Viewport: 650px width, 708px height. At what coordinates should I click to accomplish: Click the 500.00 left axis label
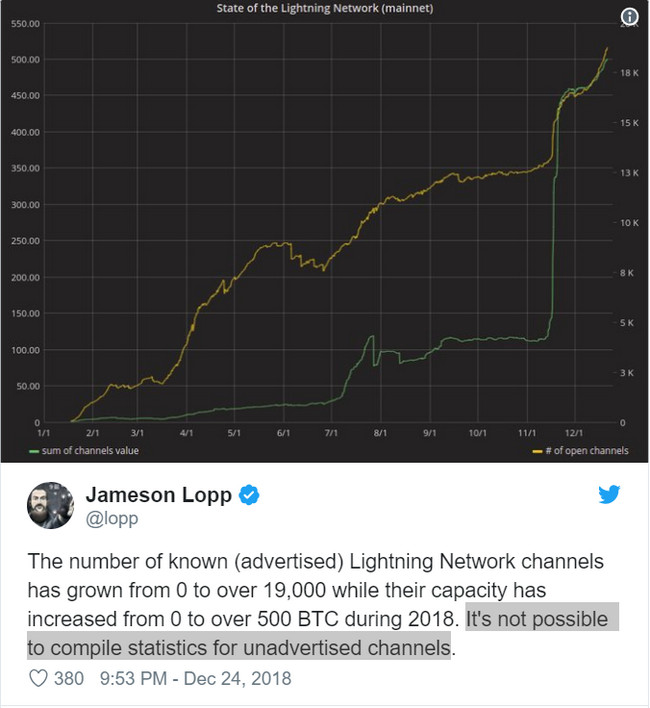[x=25, y=60]
